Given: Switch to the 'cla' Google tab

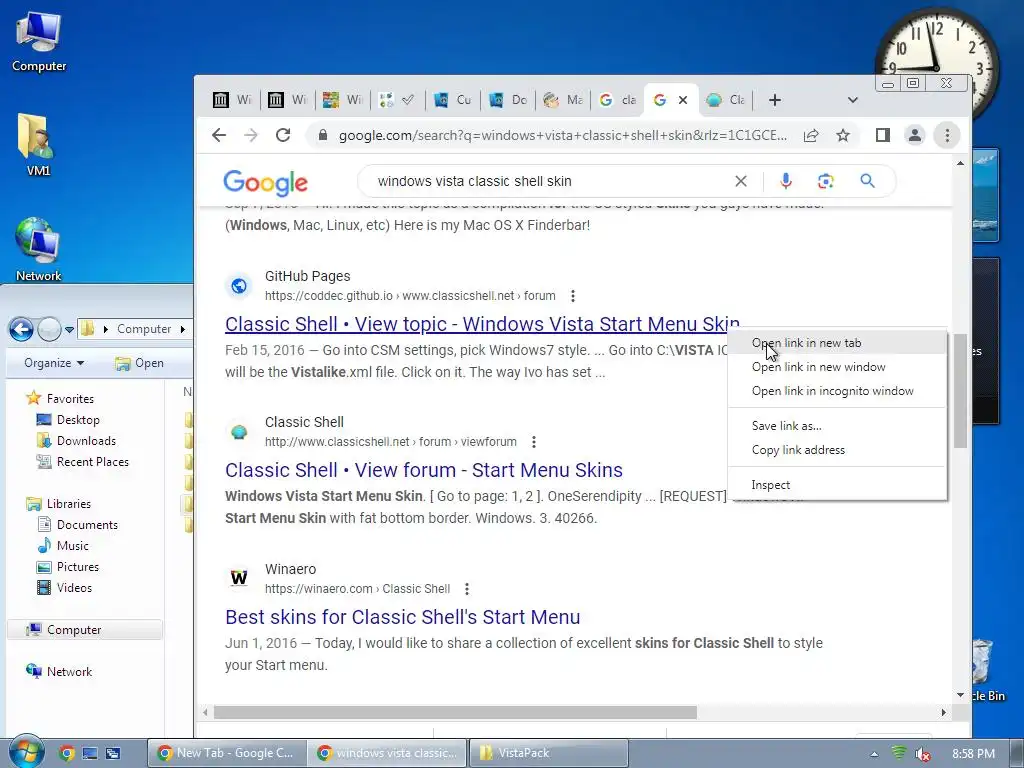Looking at the screenshot, I should [618, 100].
